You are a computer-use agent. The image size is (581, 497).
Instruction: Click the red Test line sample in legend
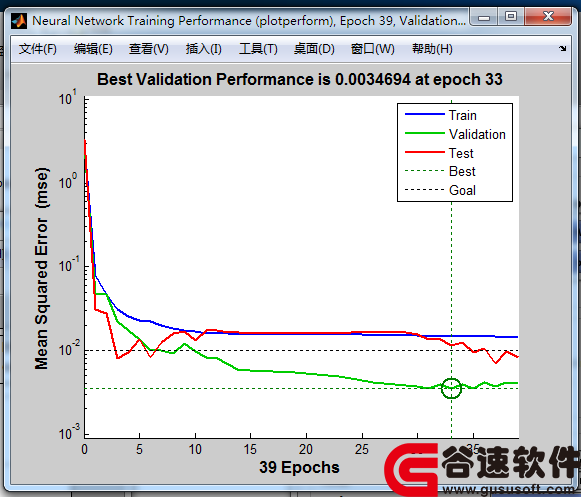[425, 152]
